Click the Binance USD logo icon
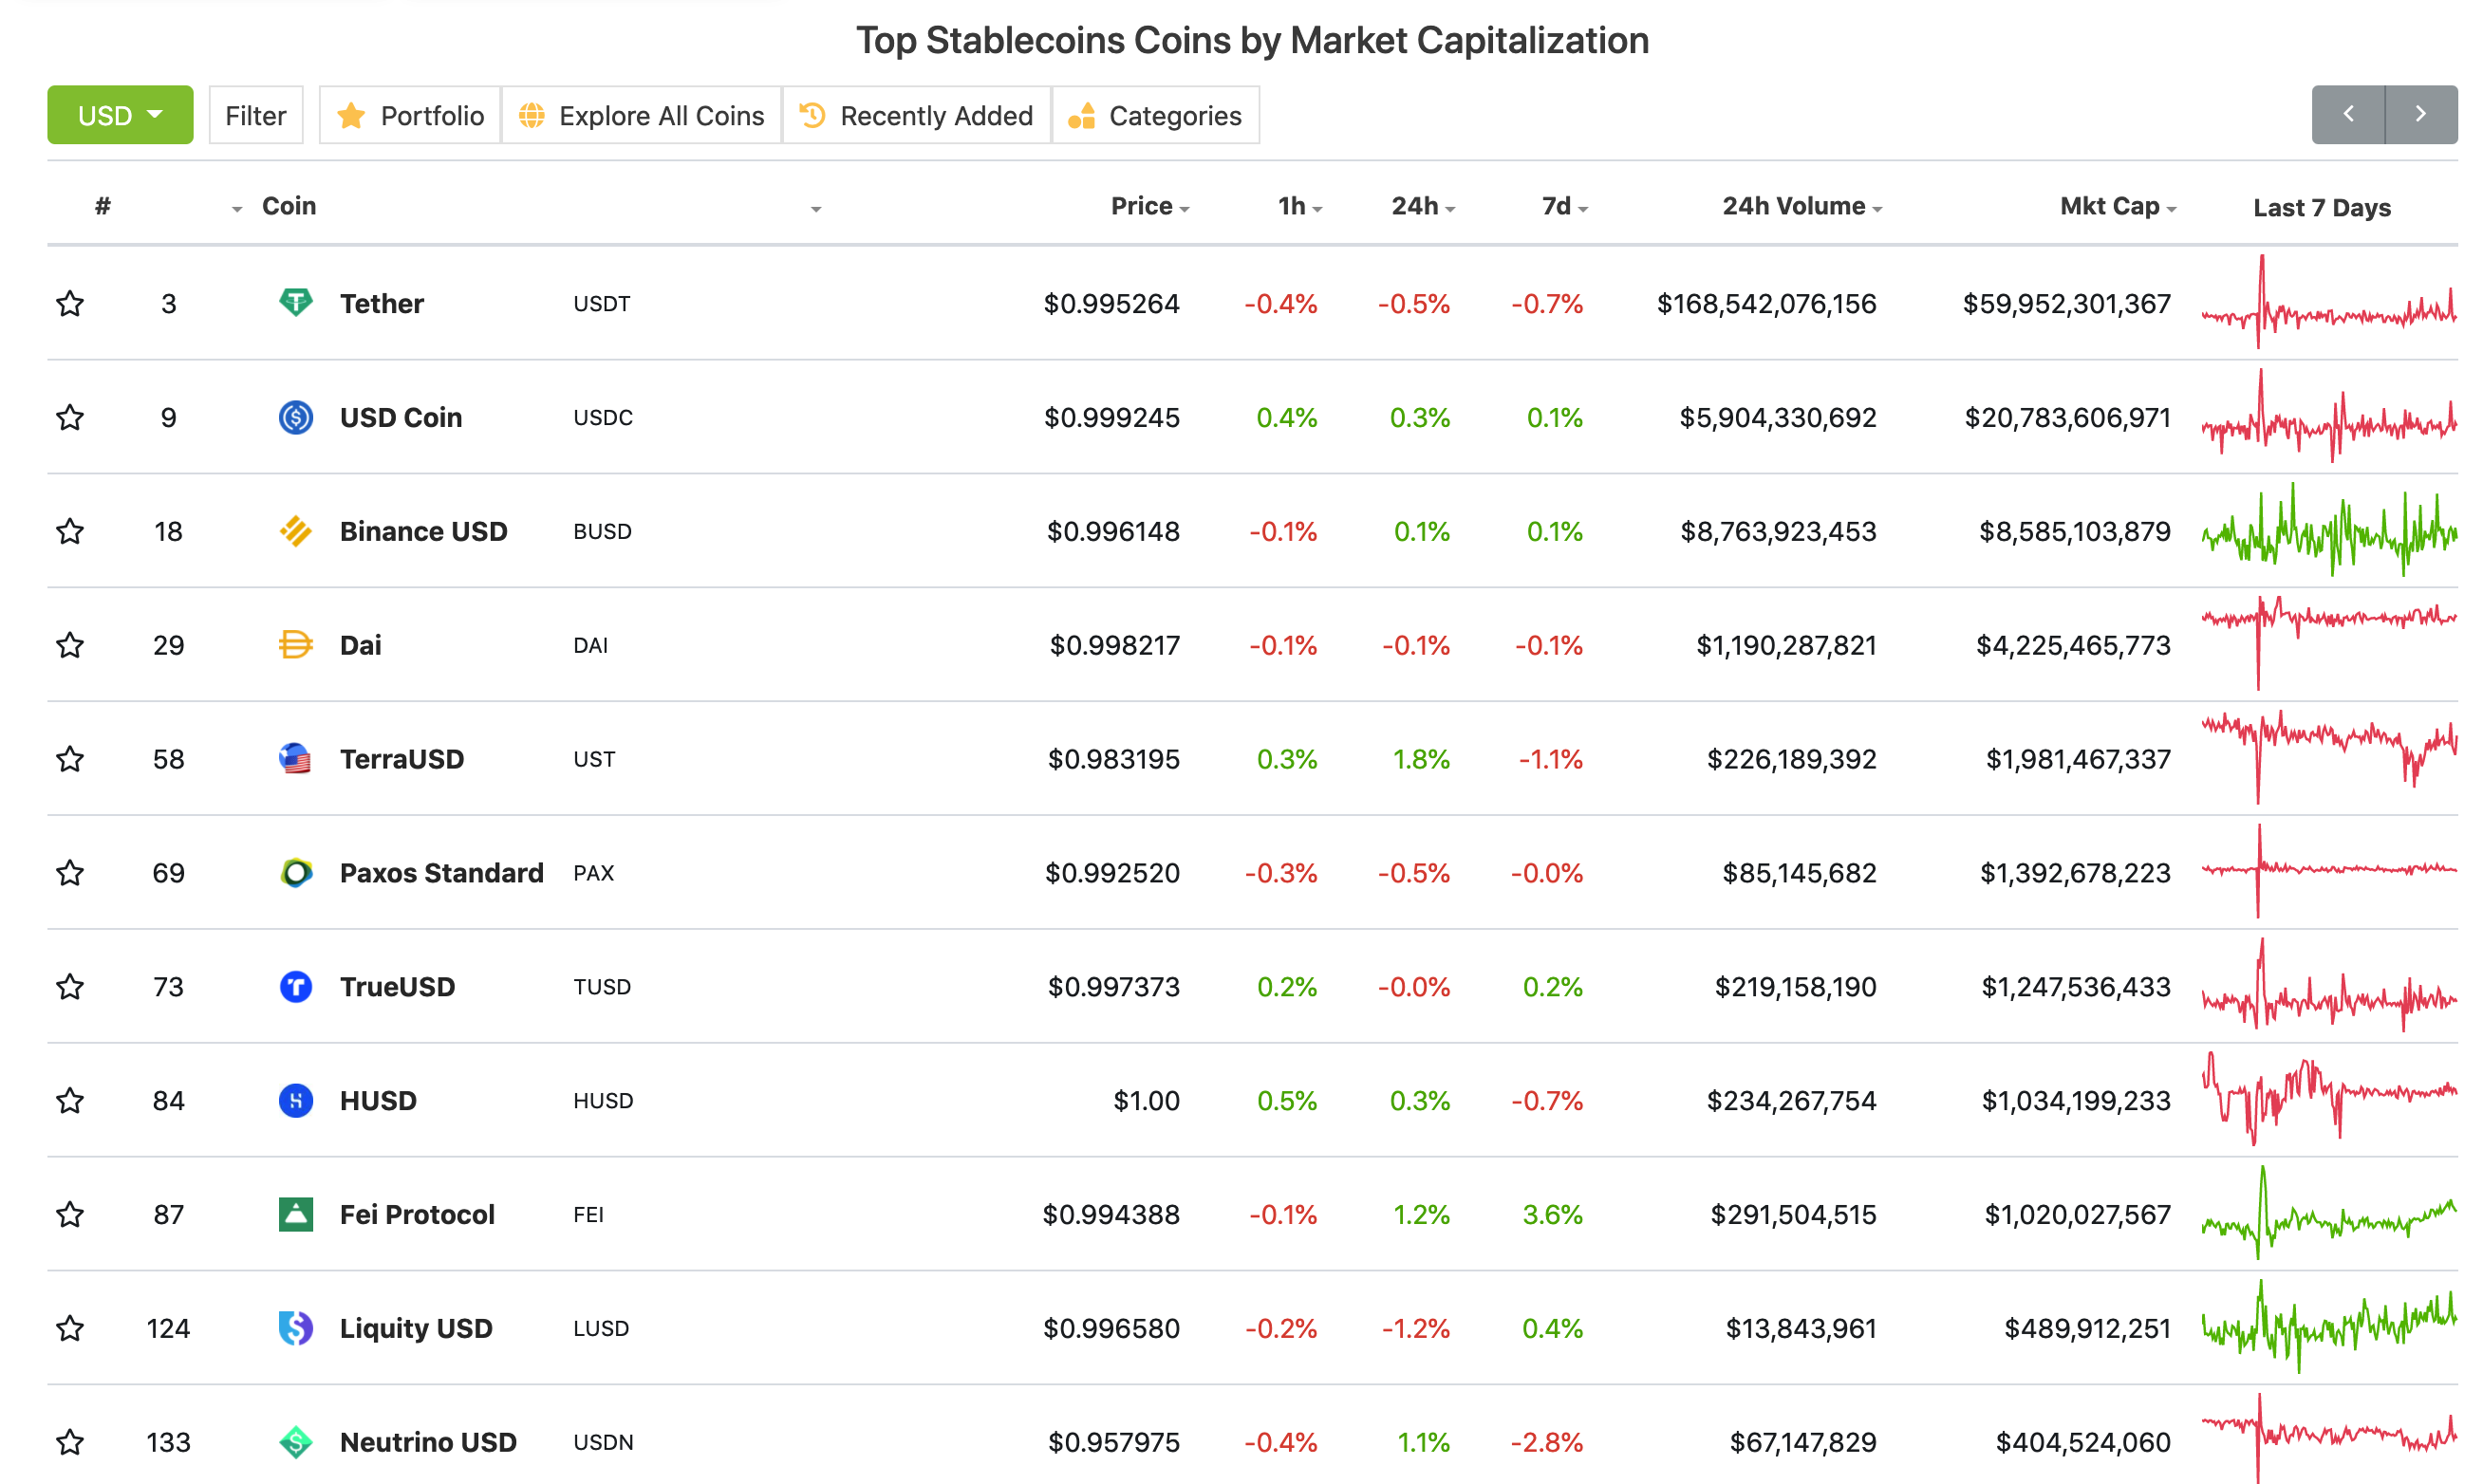This screenshot has height=1484, width=2483. coord(296,530)
